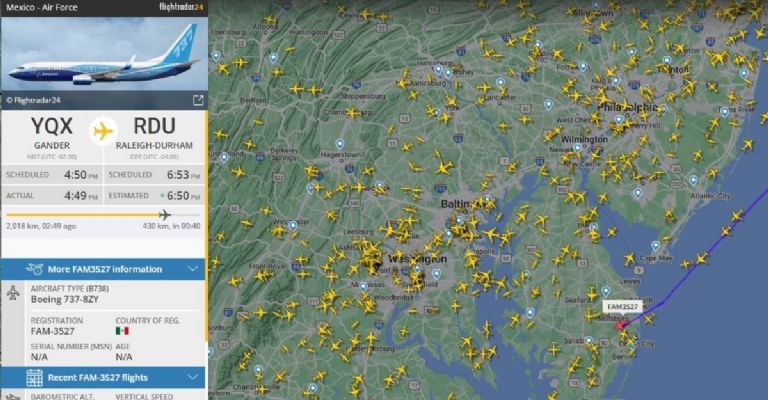The width and height of the screenshot is (768, 400).
Task: Click the RDU Raleigh-Durham destination airport link
Action: coord(154,133)
